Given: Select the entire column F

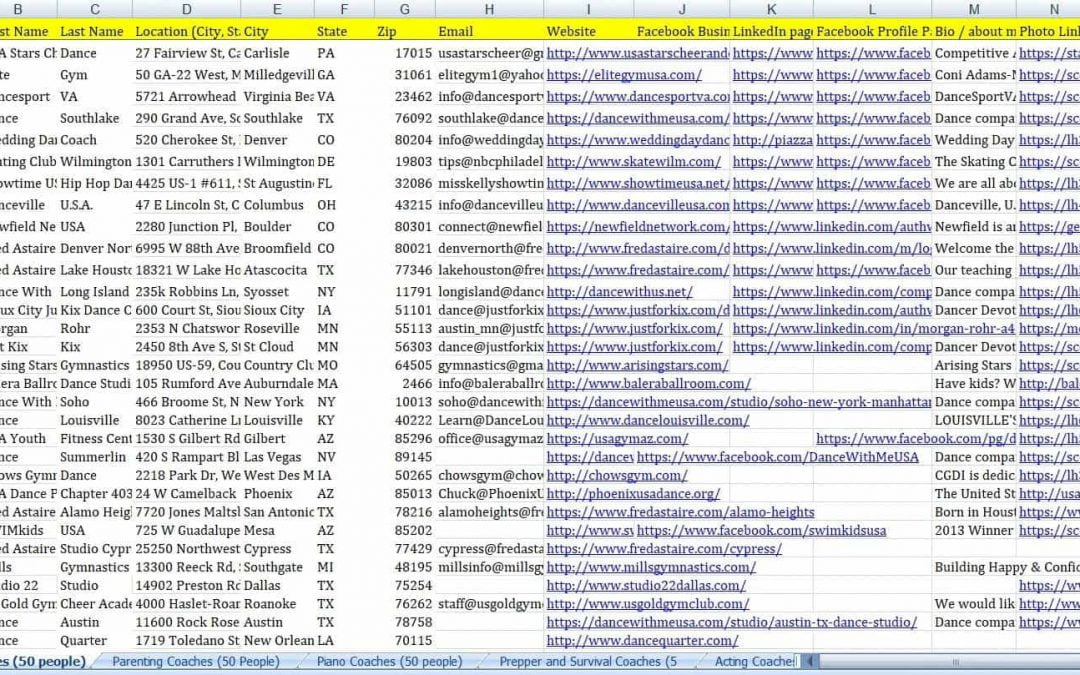Looking at the screenshot, I should point(344,9).
